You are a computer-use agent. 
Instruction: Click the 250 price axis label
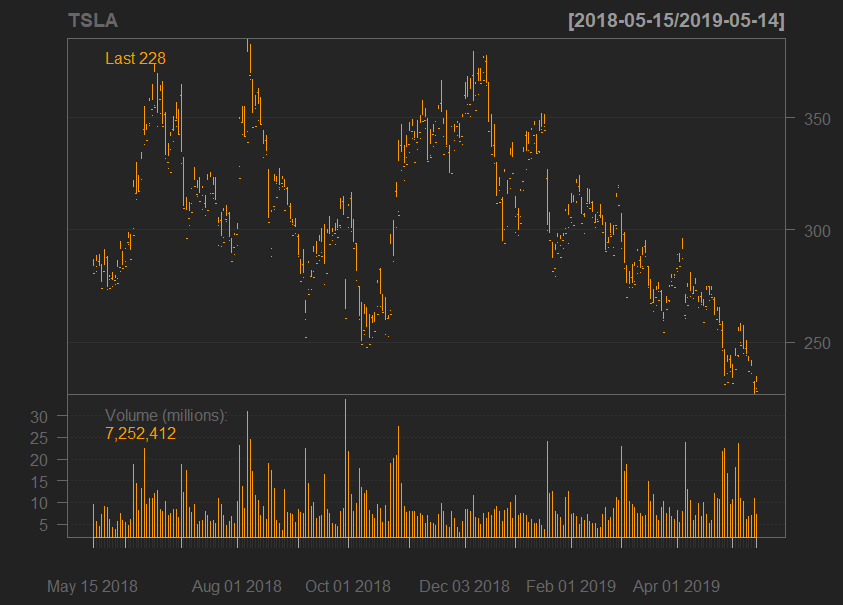tap(804, 343)
